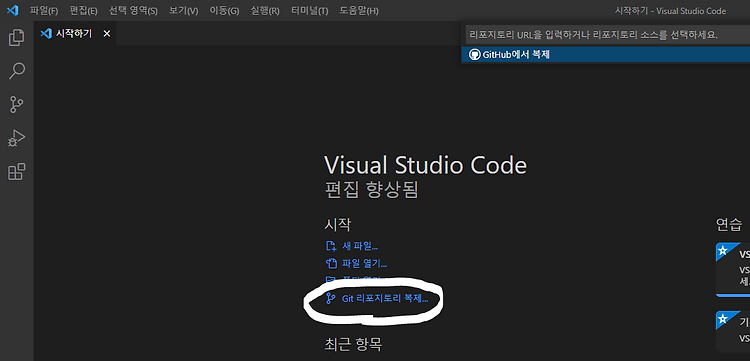The image size is (750, 361).
Task: Open the 터미널(T) menu
Action: click(x=309, y=11)
